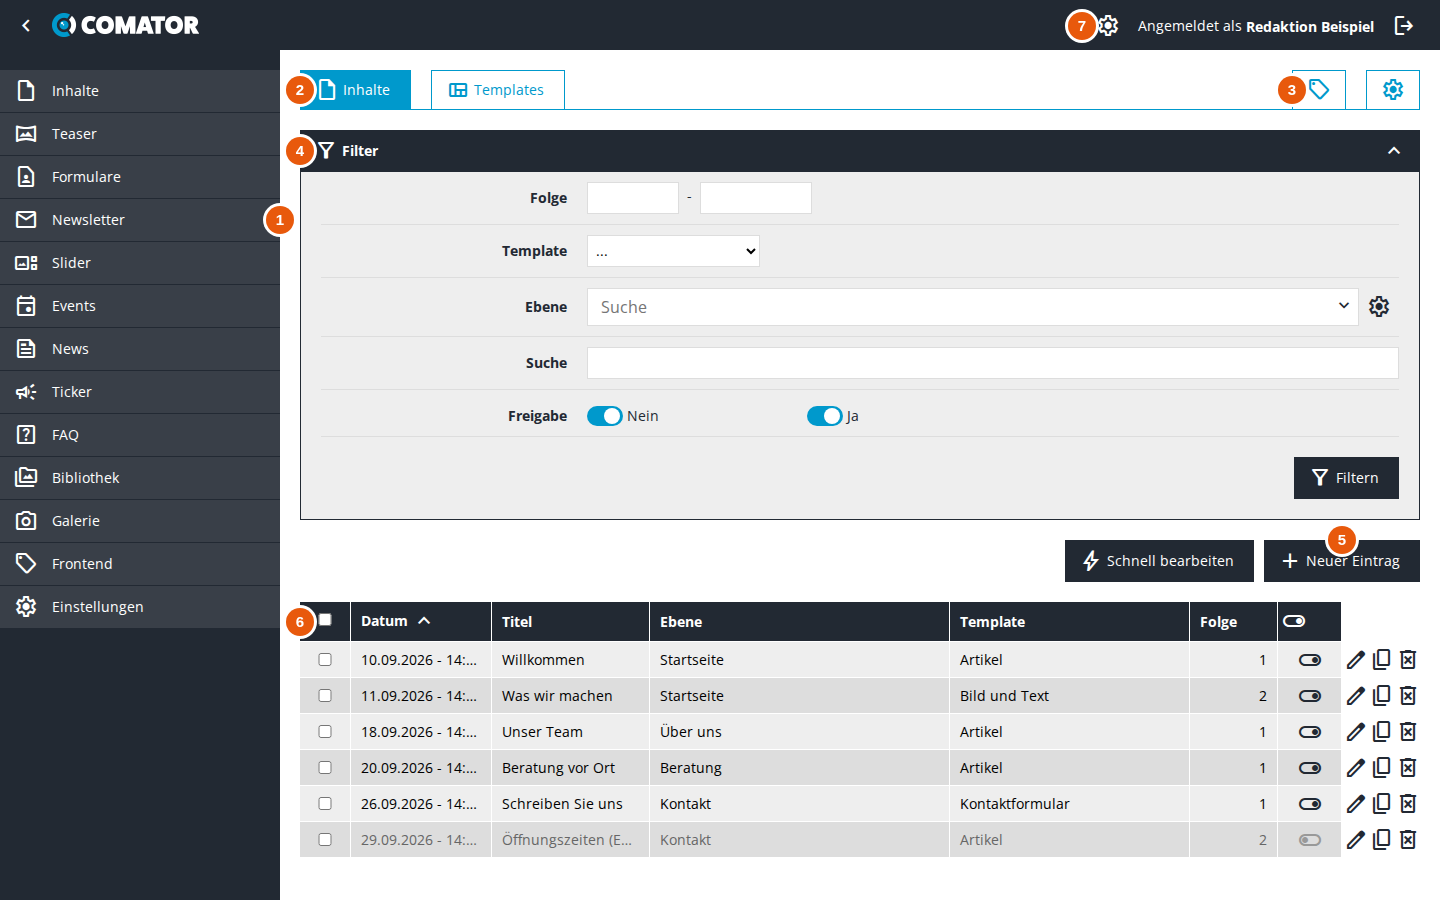Viewport: 1440px width, 900px height.
Task: Copy the Willkommen entry
Action: [x=1382, y=659]
